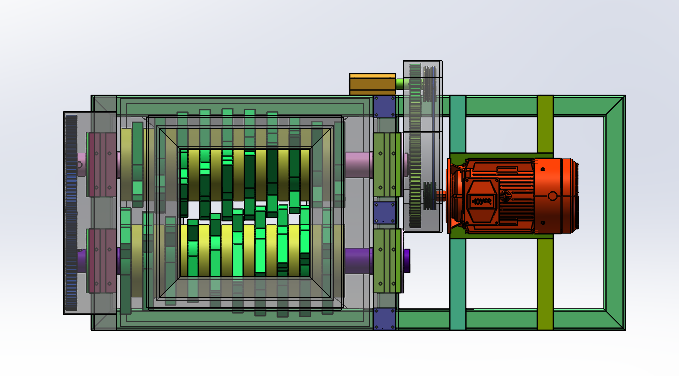Select the middle blue plate between bearings
The height and width of the screenshot is (376, 679).
(x=385, y=213)
